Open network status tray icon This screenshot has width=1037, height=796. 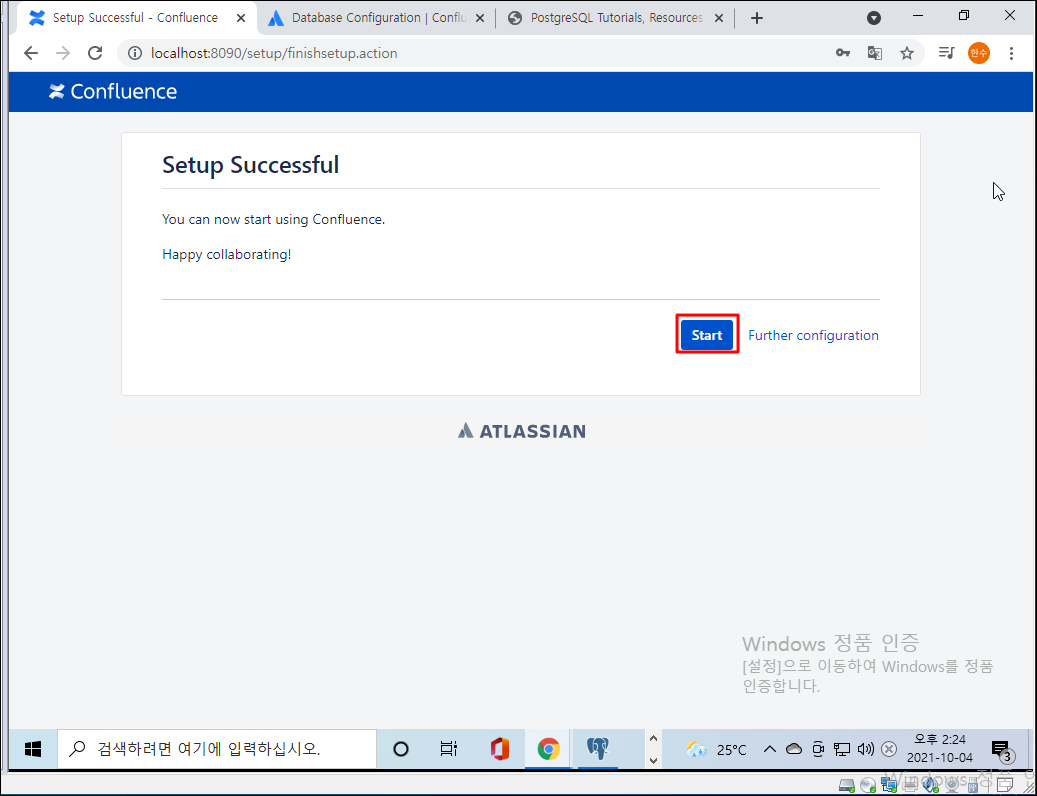coord(841,749)
